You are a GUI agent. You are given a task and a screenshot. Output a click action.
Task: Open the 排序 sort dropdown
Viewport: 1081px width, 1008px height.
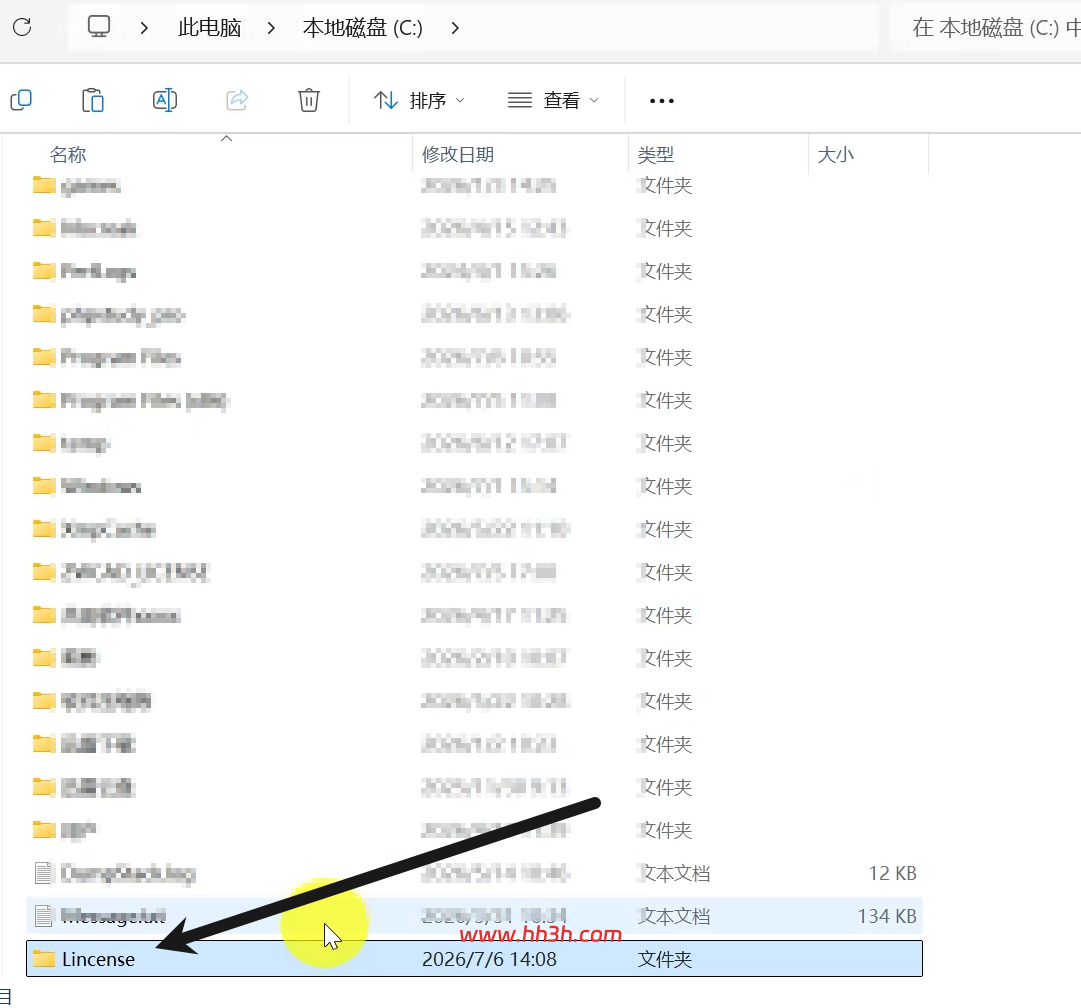[x=419, y=101]
